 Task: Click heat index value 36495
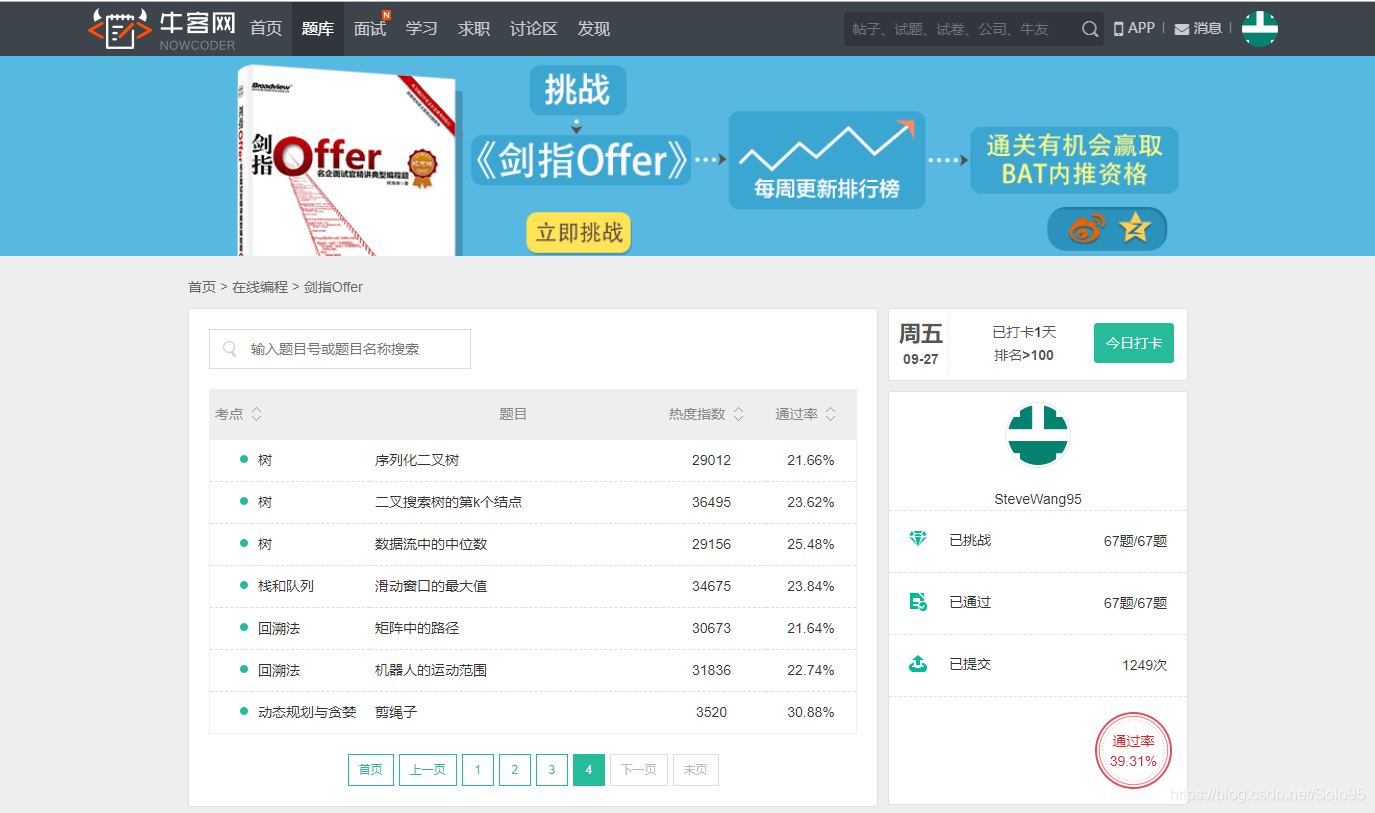point(711,502)
